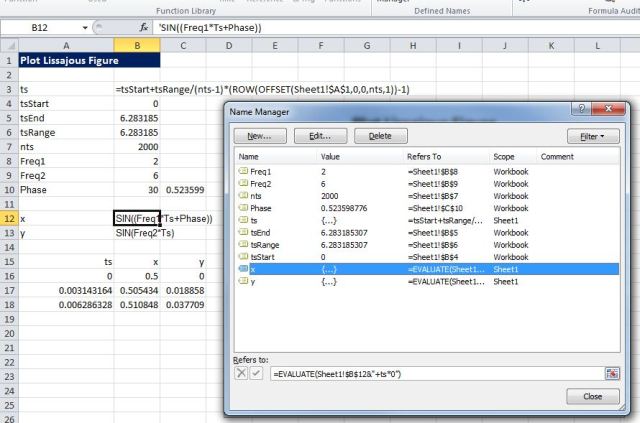Select the tsStart name entry icon
The width and height of the screenshot is (640, 423).
(x=243, y=255)
